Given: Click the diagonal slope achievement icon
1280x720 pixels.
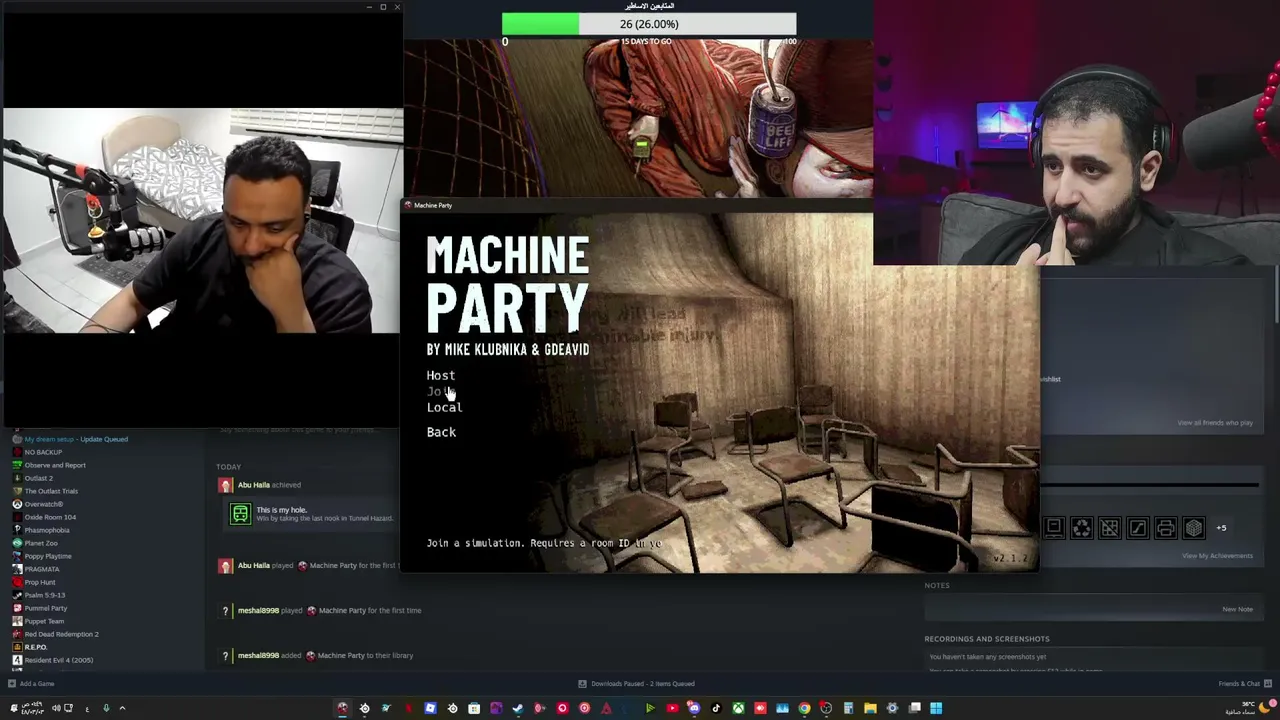Looking at the screenshot, I should click(x=1138, y=527).
